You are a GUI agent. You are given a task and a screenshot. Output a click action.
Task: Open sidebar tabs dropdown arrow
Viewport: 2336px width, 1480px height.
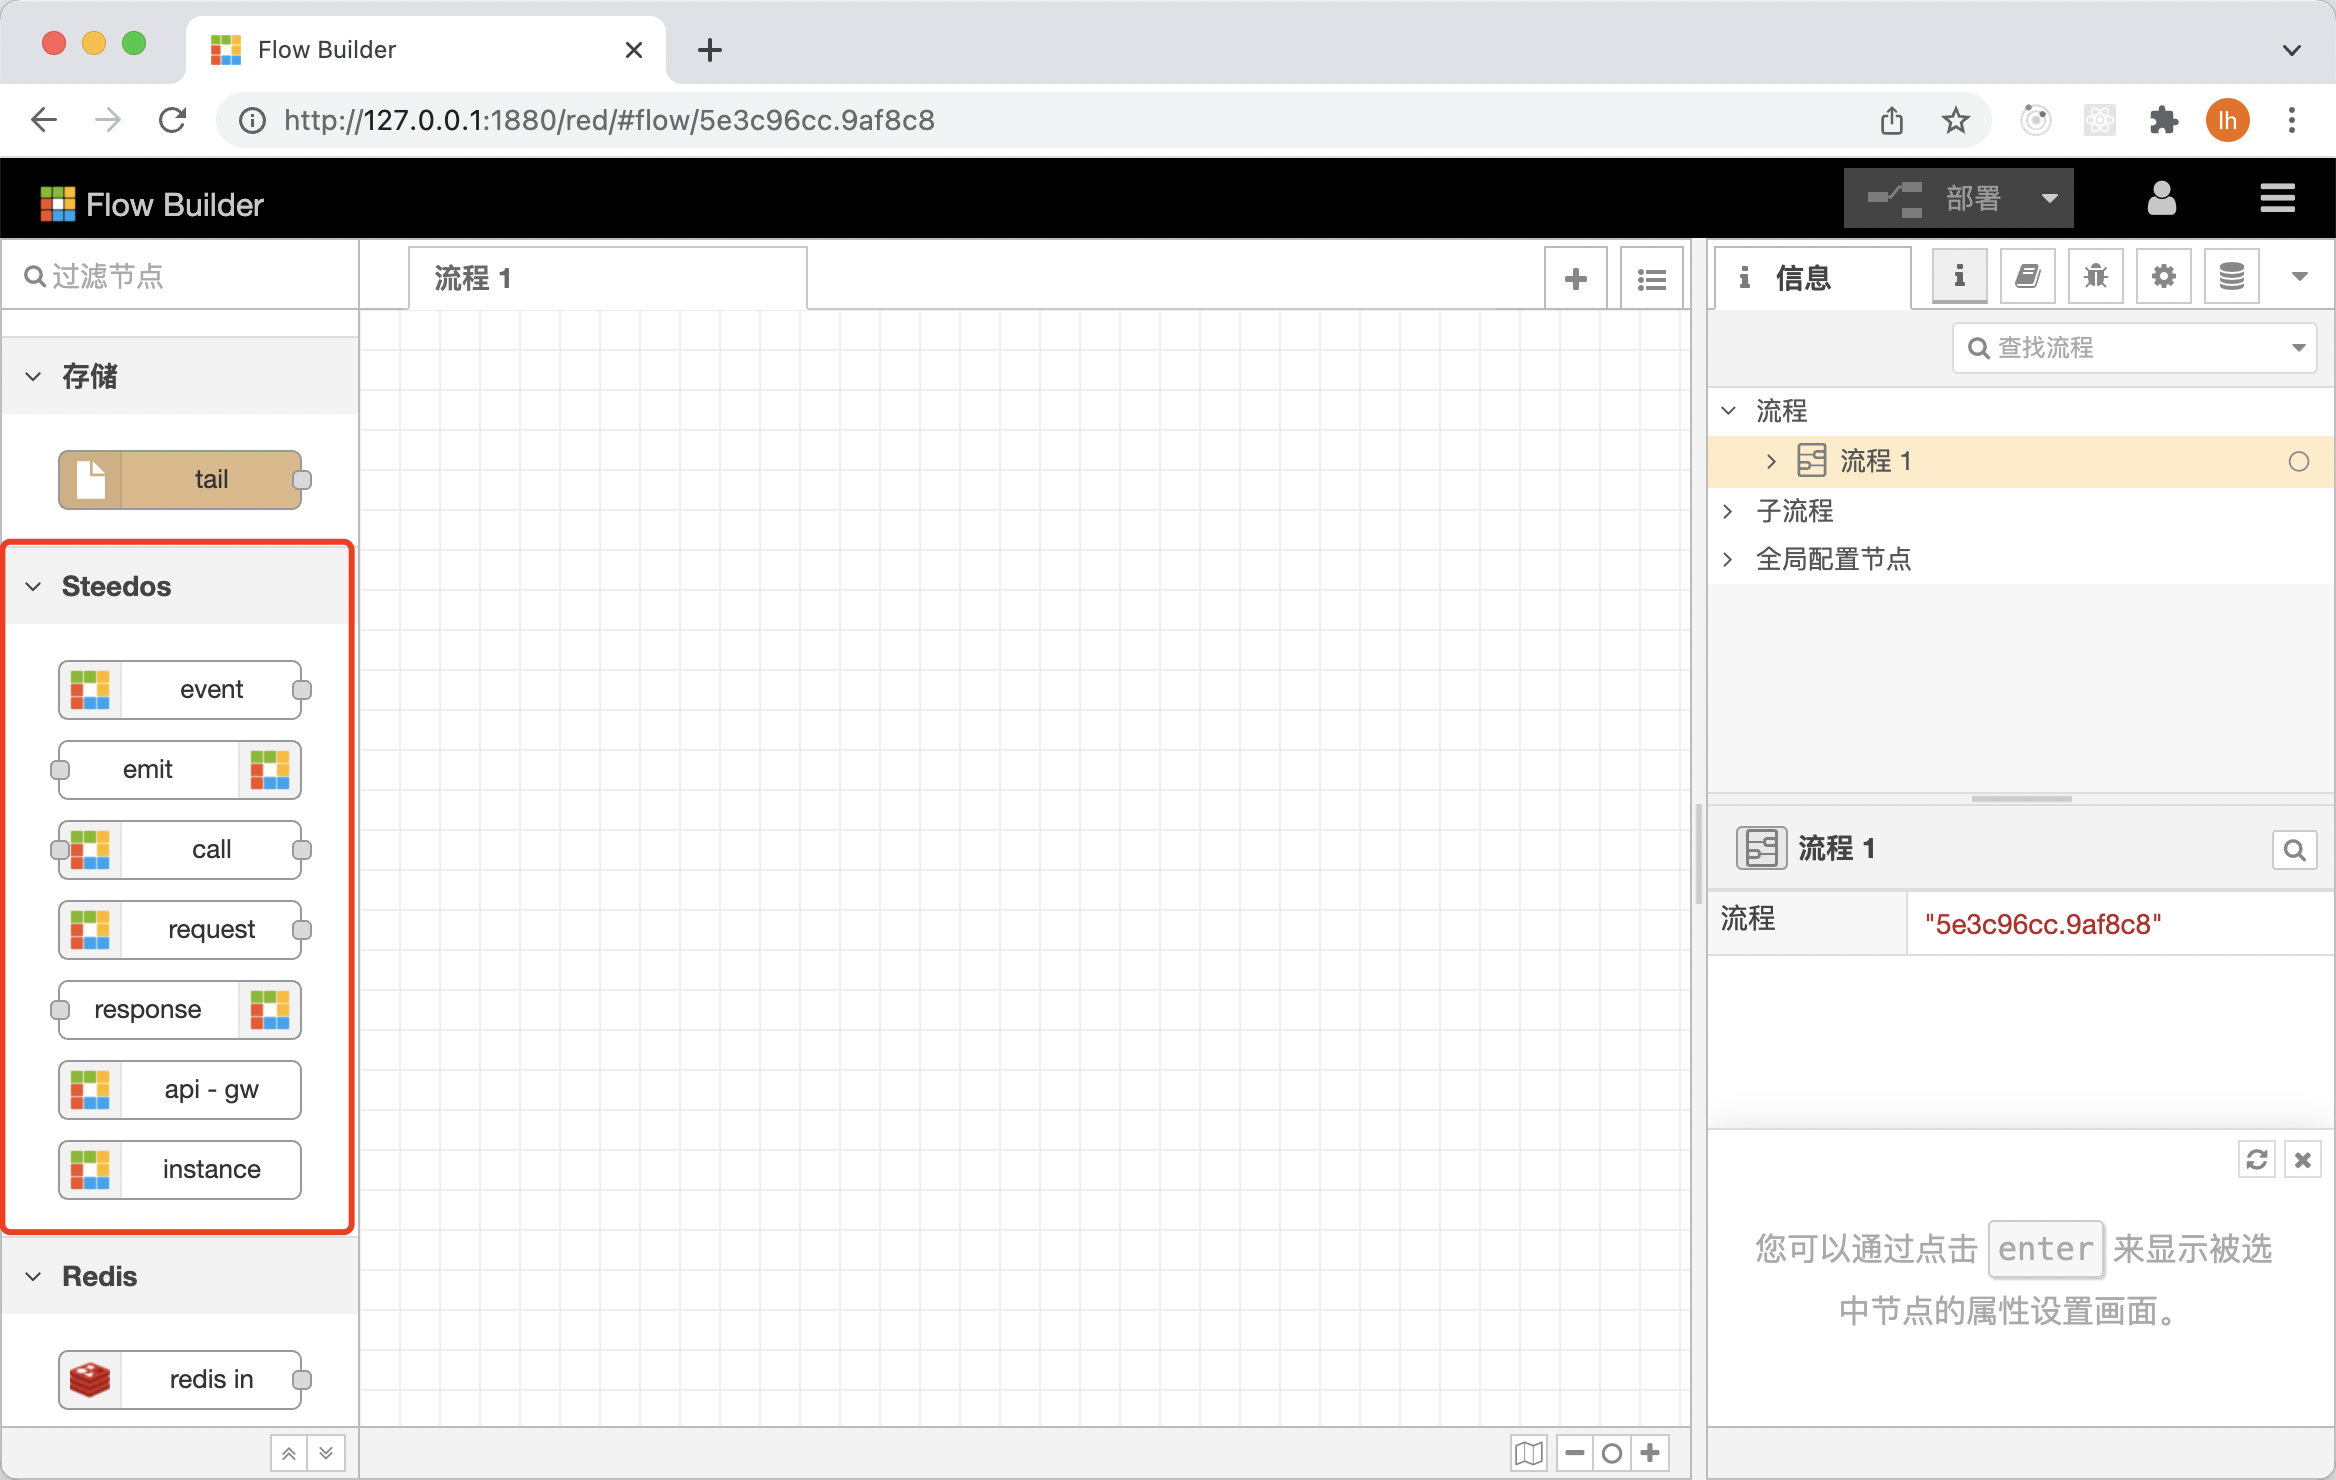2299,277
